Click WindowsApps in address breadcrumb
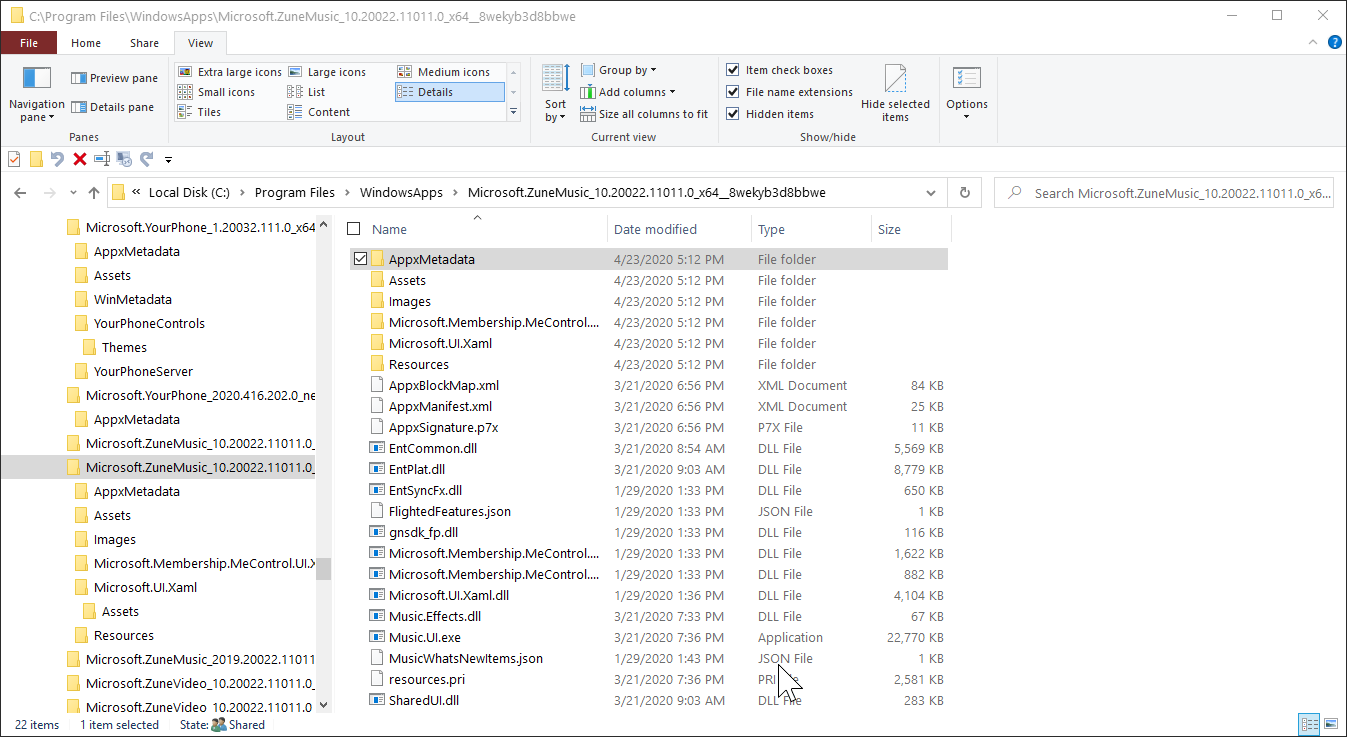Image resolution: width=1361 pixels, height=744 pixels. click(401, 193)
